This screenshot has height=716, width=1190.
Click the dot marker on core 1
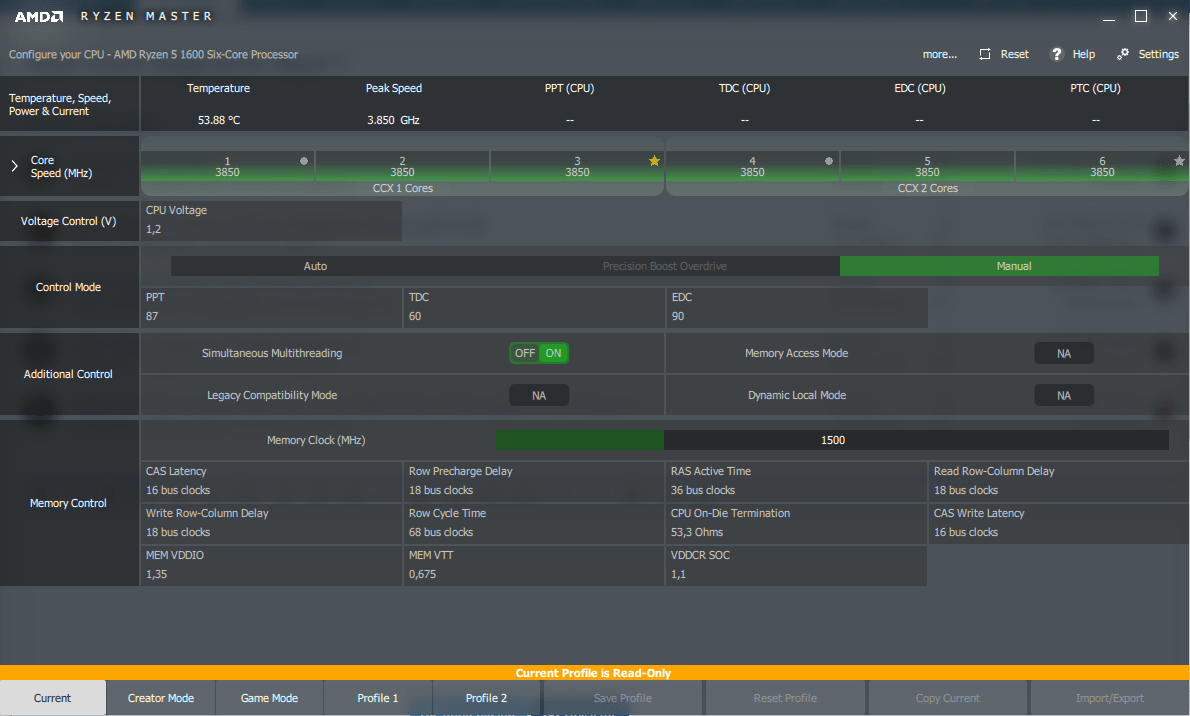pos(304,161)
